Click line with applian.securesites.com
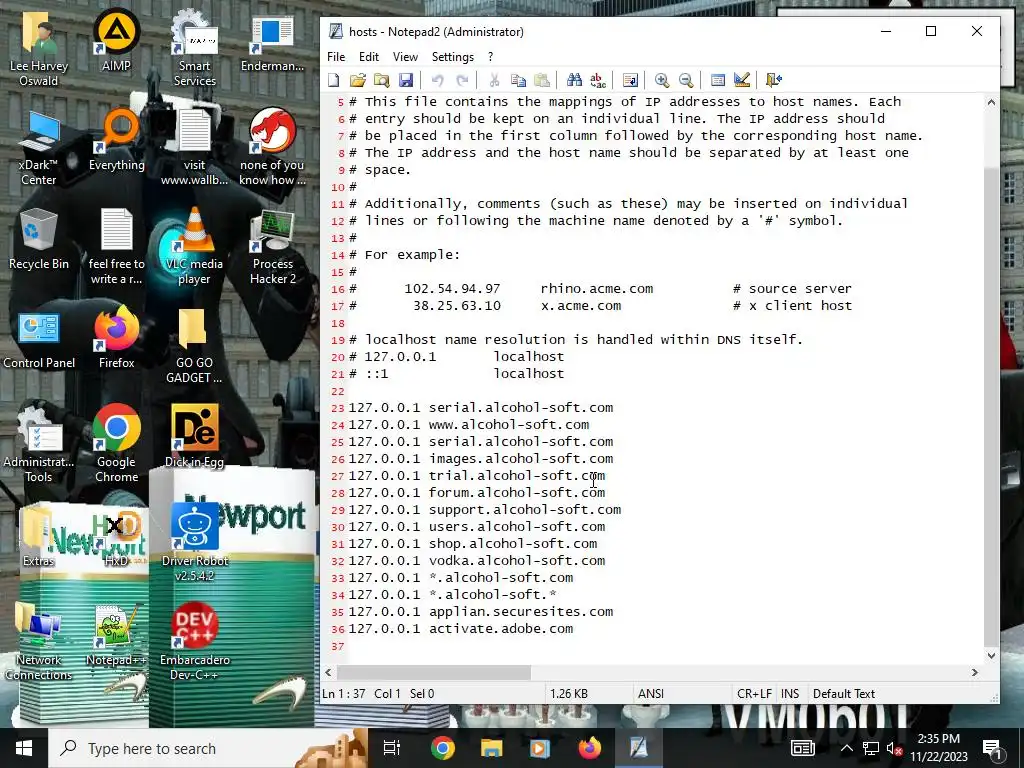1024x768 pixels. 481,612
